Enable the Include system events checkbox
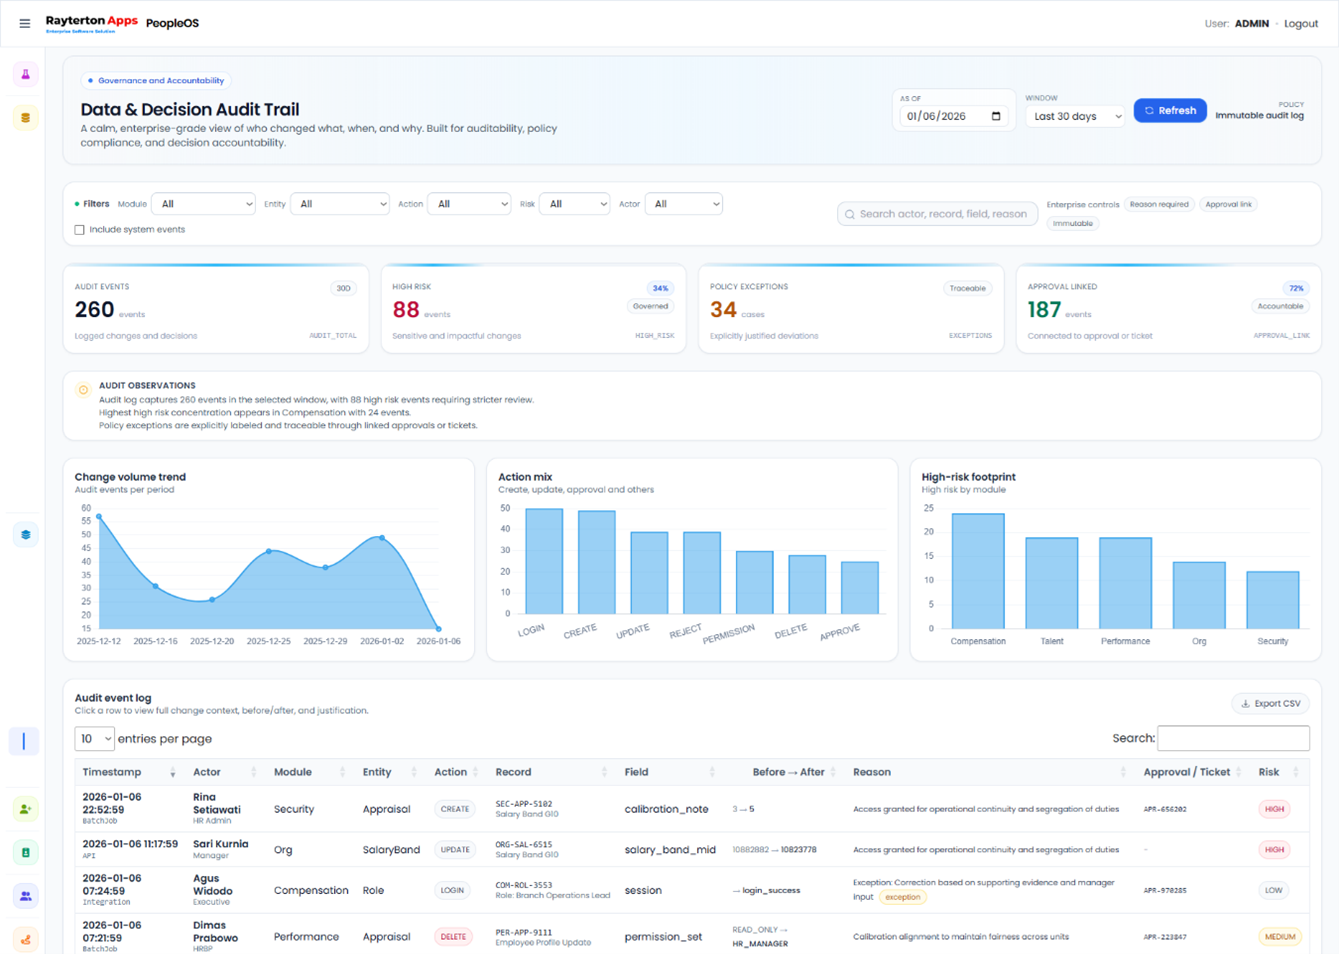 pos(80,230)
